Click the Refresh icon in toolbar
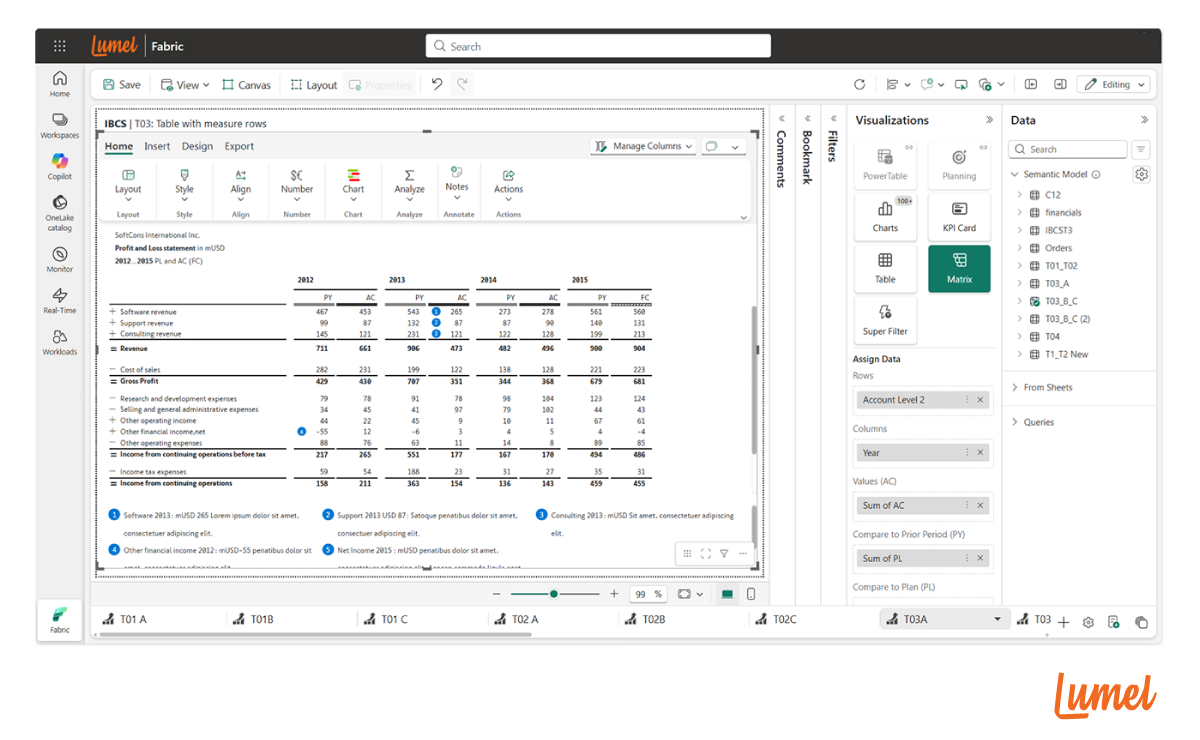The image size is (1200, 740). click(x=860, y=85)
